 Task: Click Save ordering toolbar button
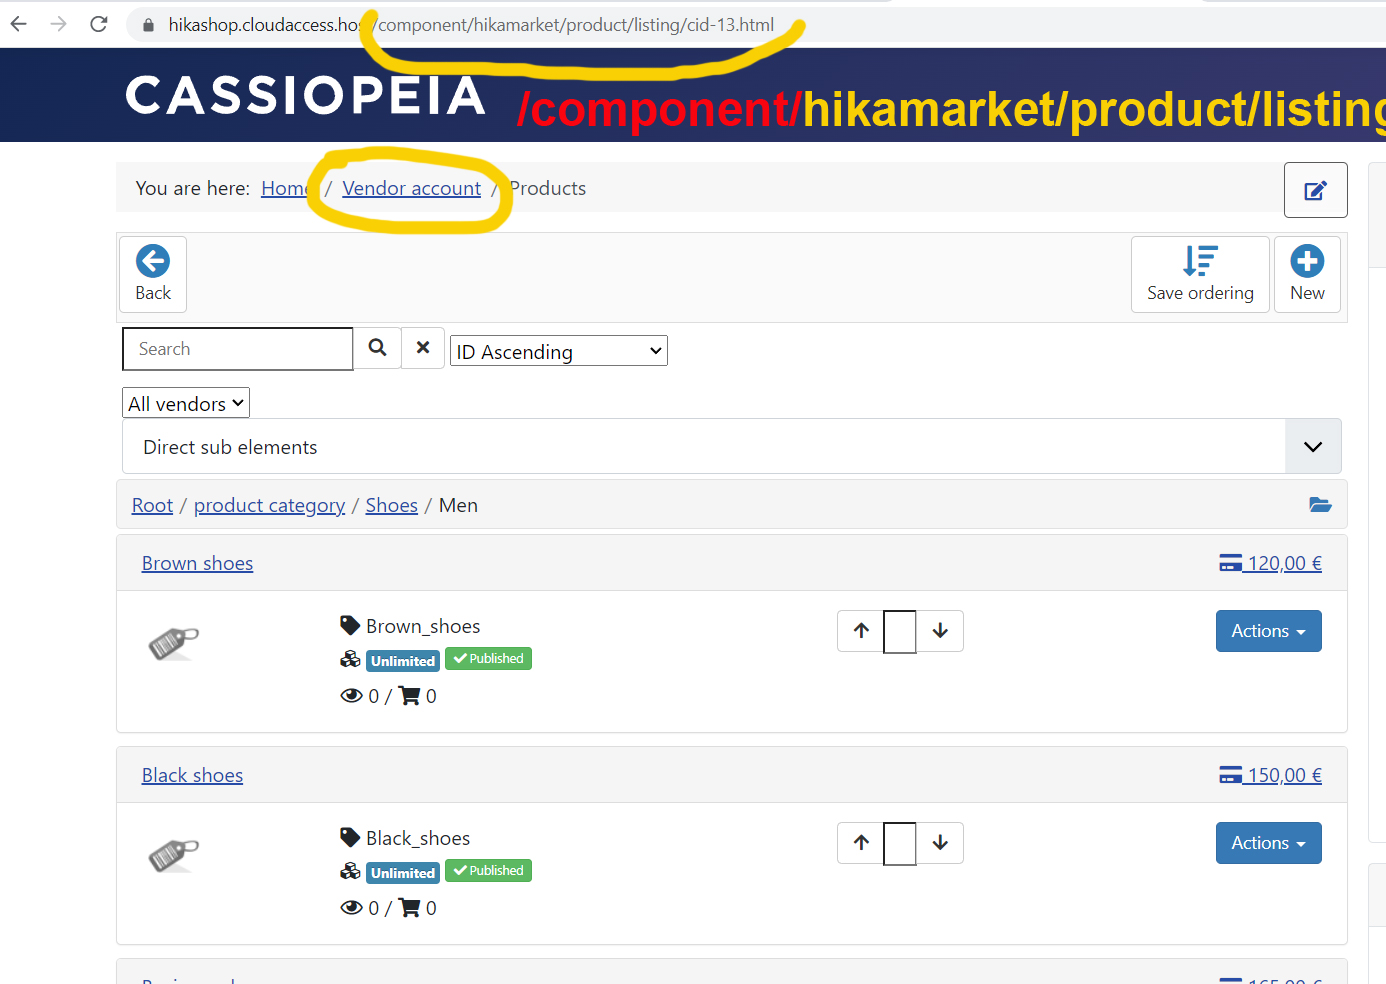pyautogui.click(x=1200, y=274)
